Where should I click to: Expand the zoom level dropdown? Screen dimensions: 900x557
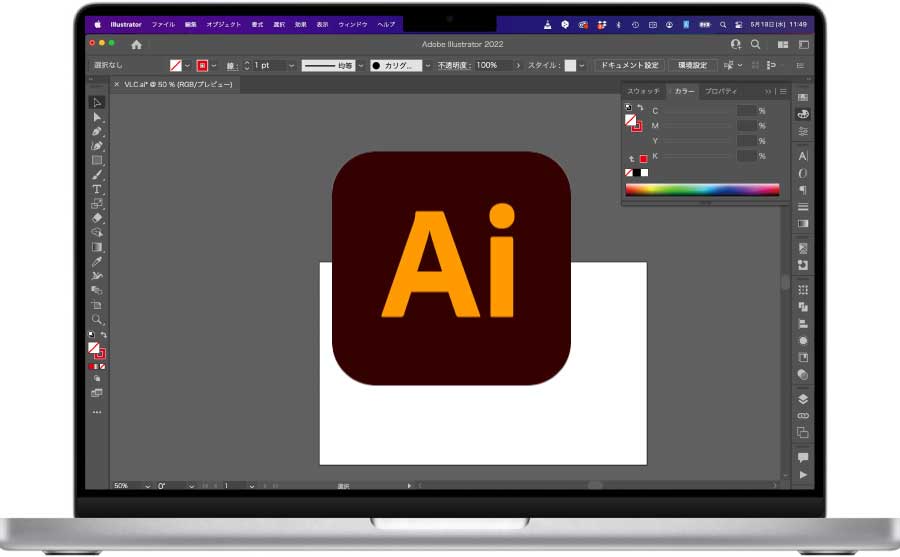pyautogui.click(x=148, y=486)
